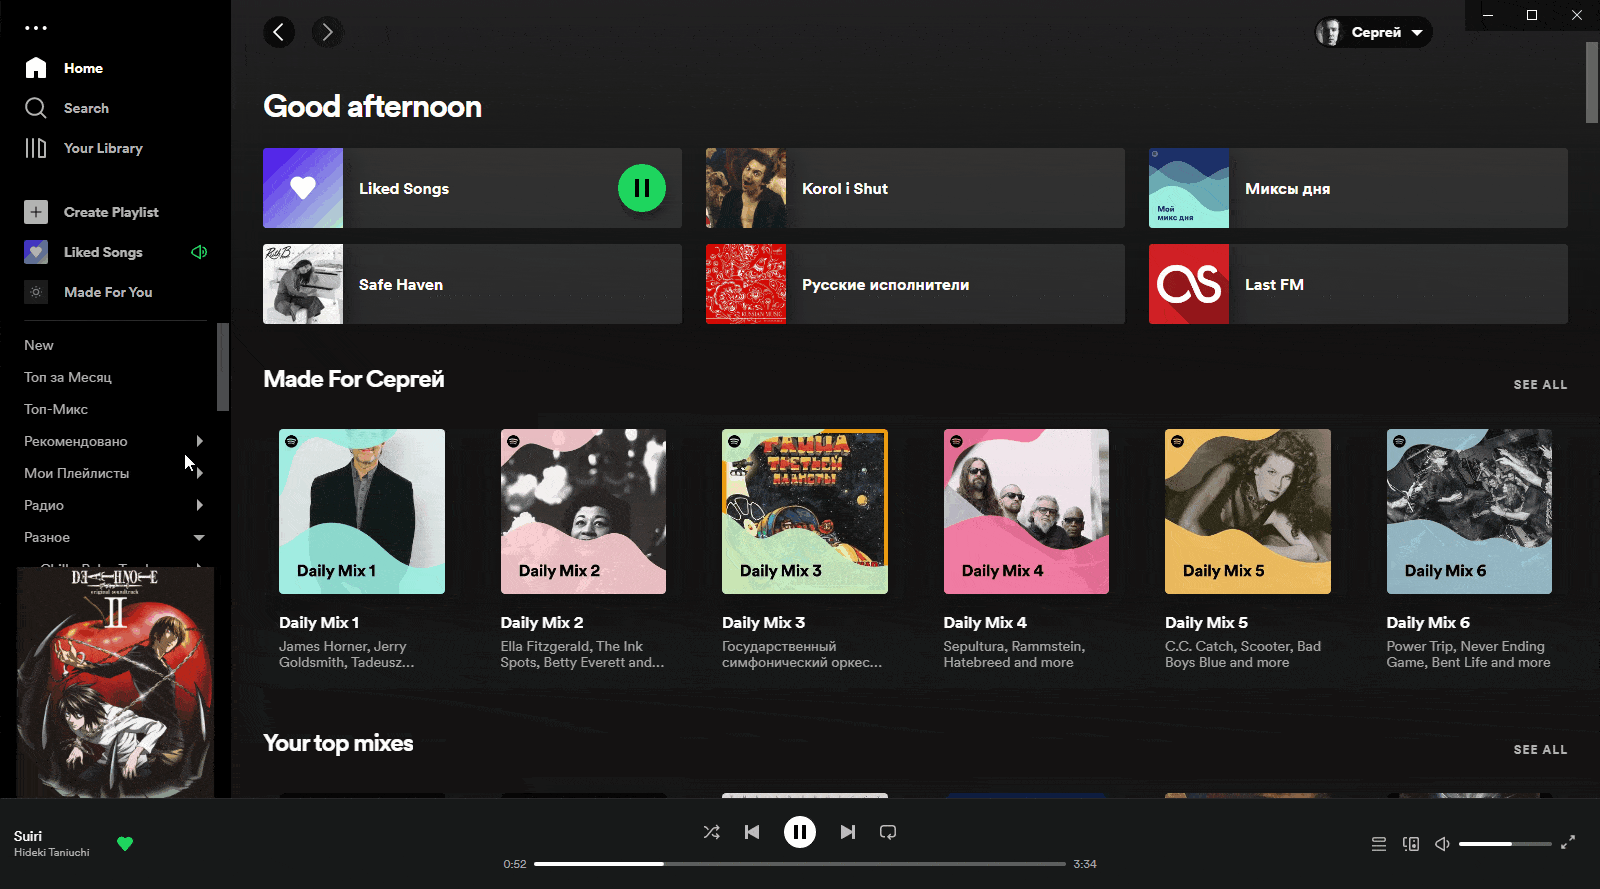This screenshot has height=889, width=1600.
Task: Go to the previous track
Action: [752, 832]
